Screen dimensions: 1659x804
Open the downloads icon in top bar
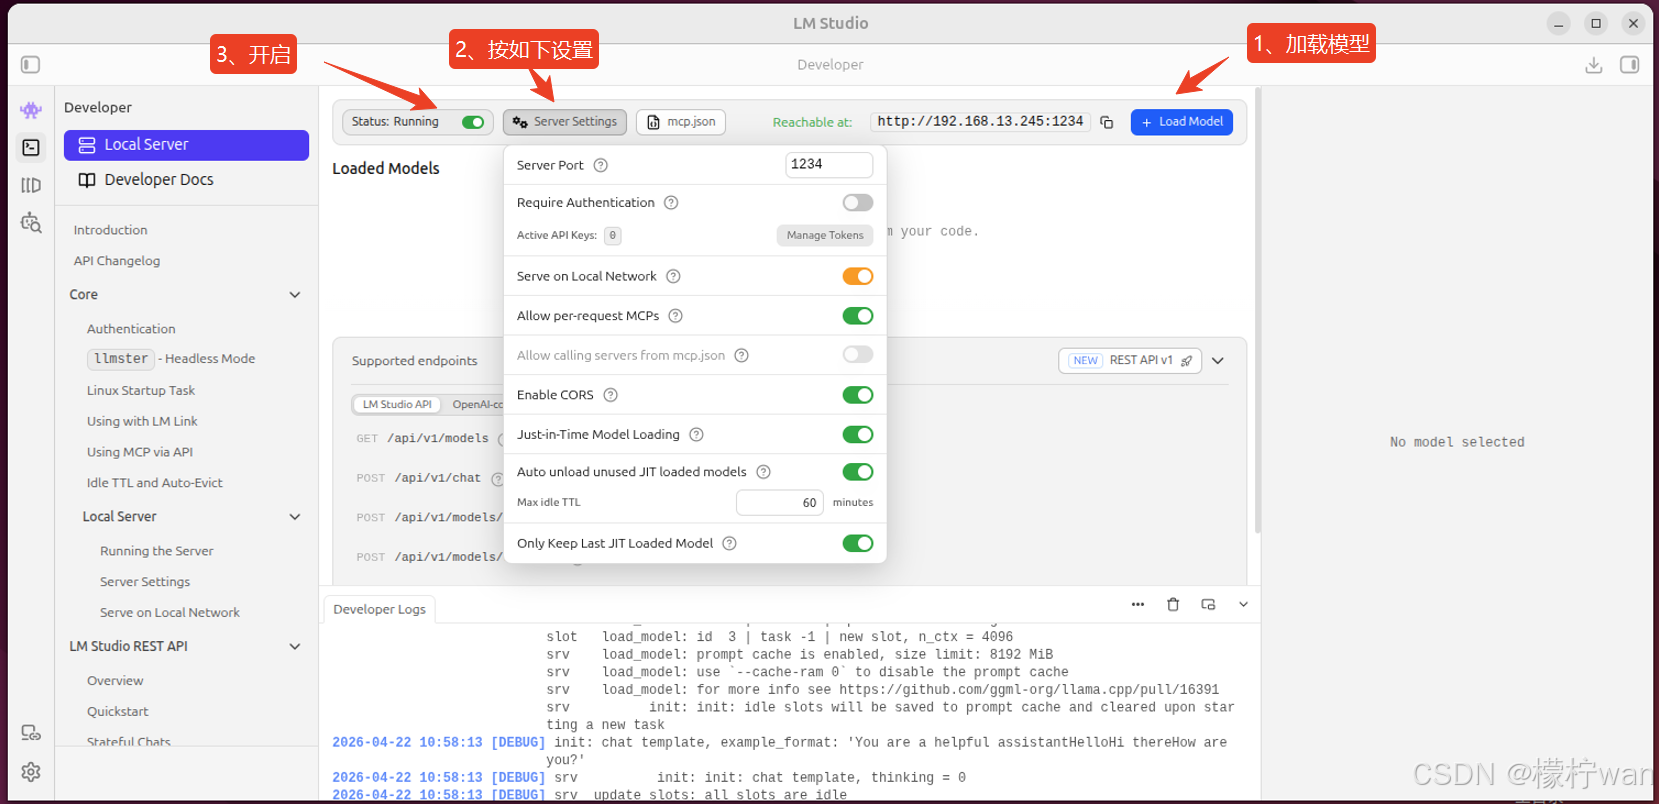pyautogui.click(x=1594, y=65)
